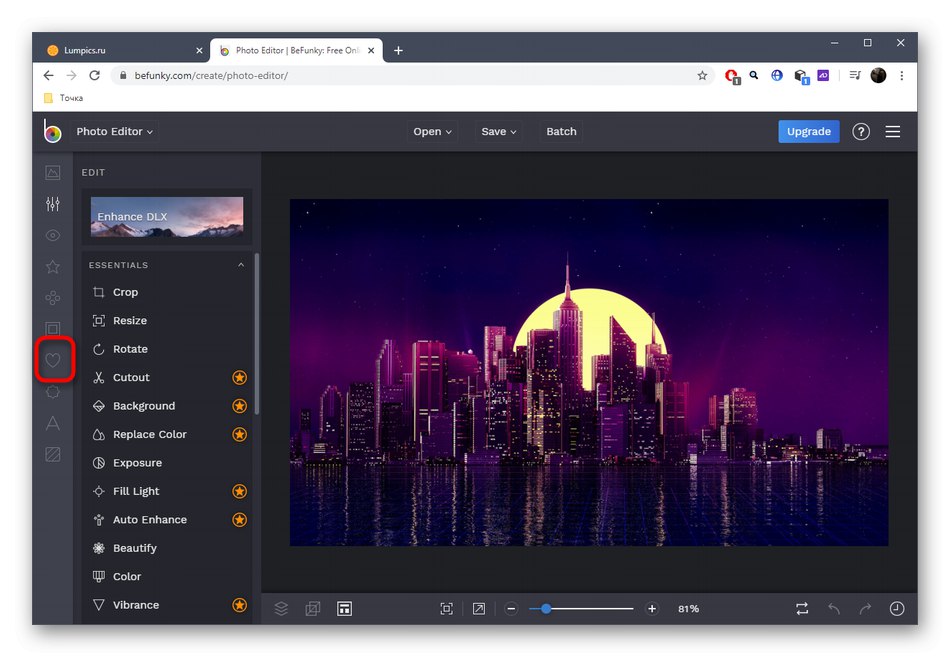Expand the Open dropdown menu
Image resolution: width=950 pixels, height=657 pixels.
coord(432,131)
